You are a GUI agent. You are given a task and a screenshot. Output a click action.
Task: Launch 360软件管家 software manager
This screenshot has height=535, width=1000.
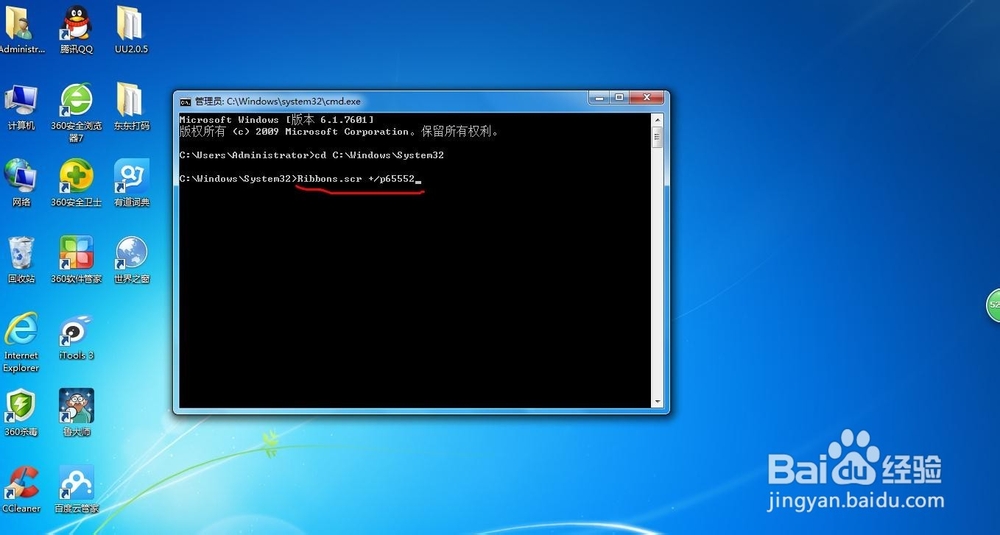pyautogui.click(x=77, y=260)
